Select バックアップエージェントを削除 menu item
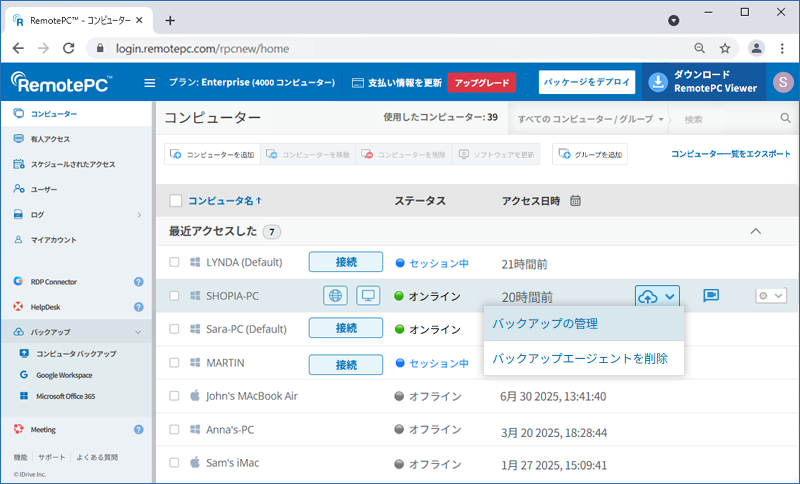This screenshot has height=484, width=800. pos(584,358)
